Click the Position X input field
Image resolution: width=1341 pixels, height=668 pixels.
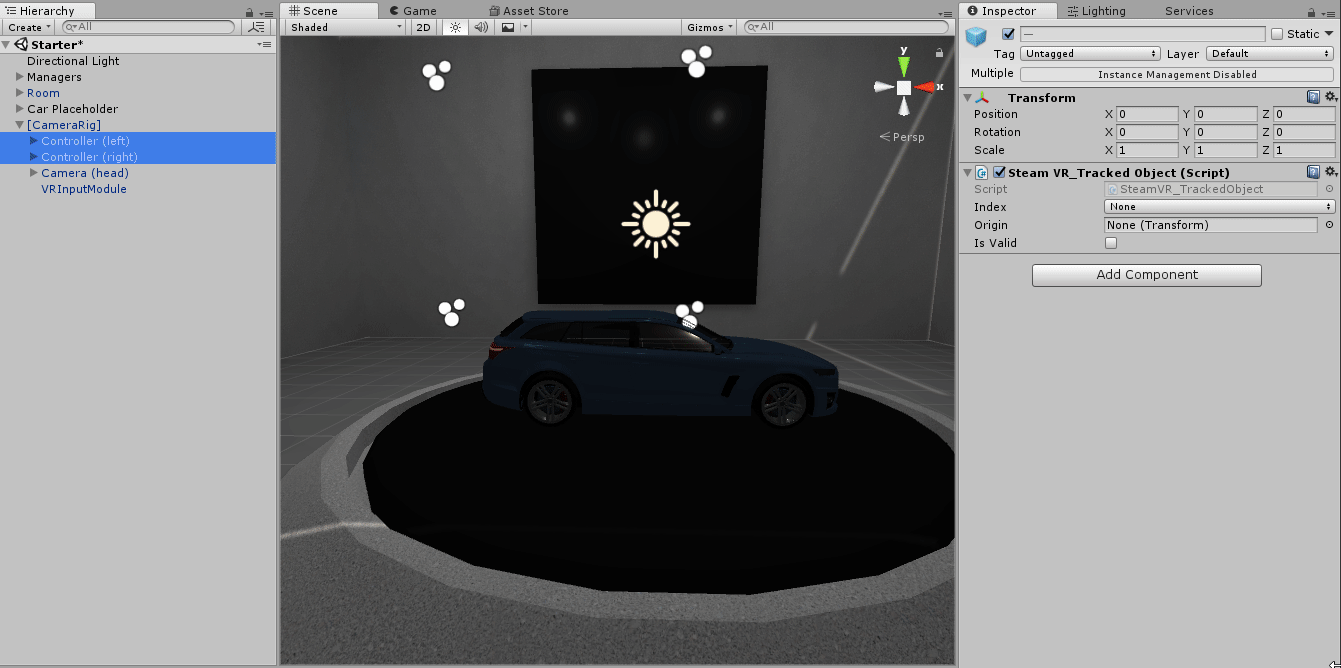(1147, 115)
